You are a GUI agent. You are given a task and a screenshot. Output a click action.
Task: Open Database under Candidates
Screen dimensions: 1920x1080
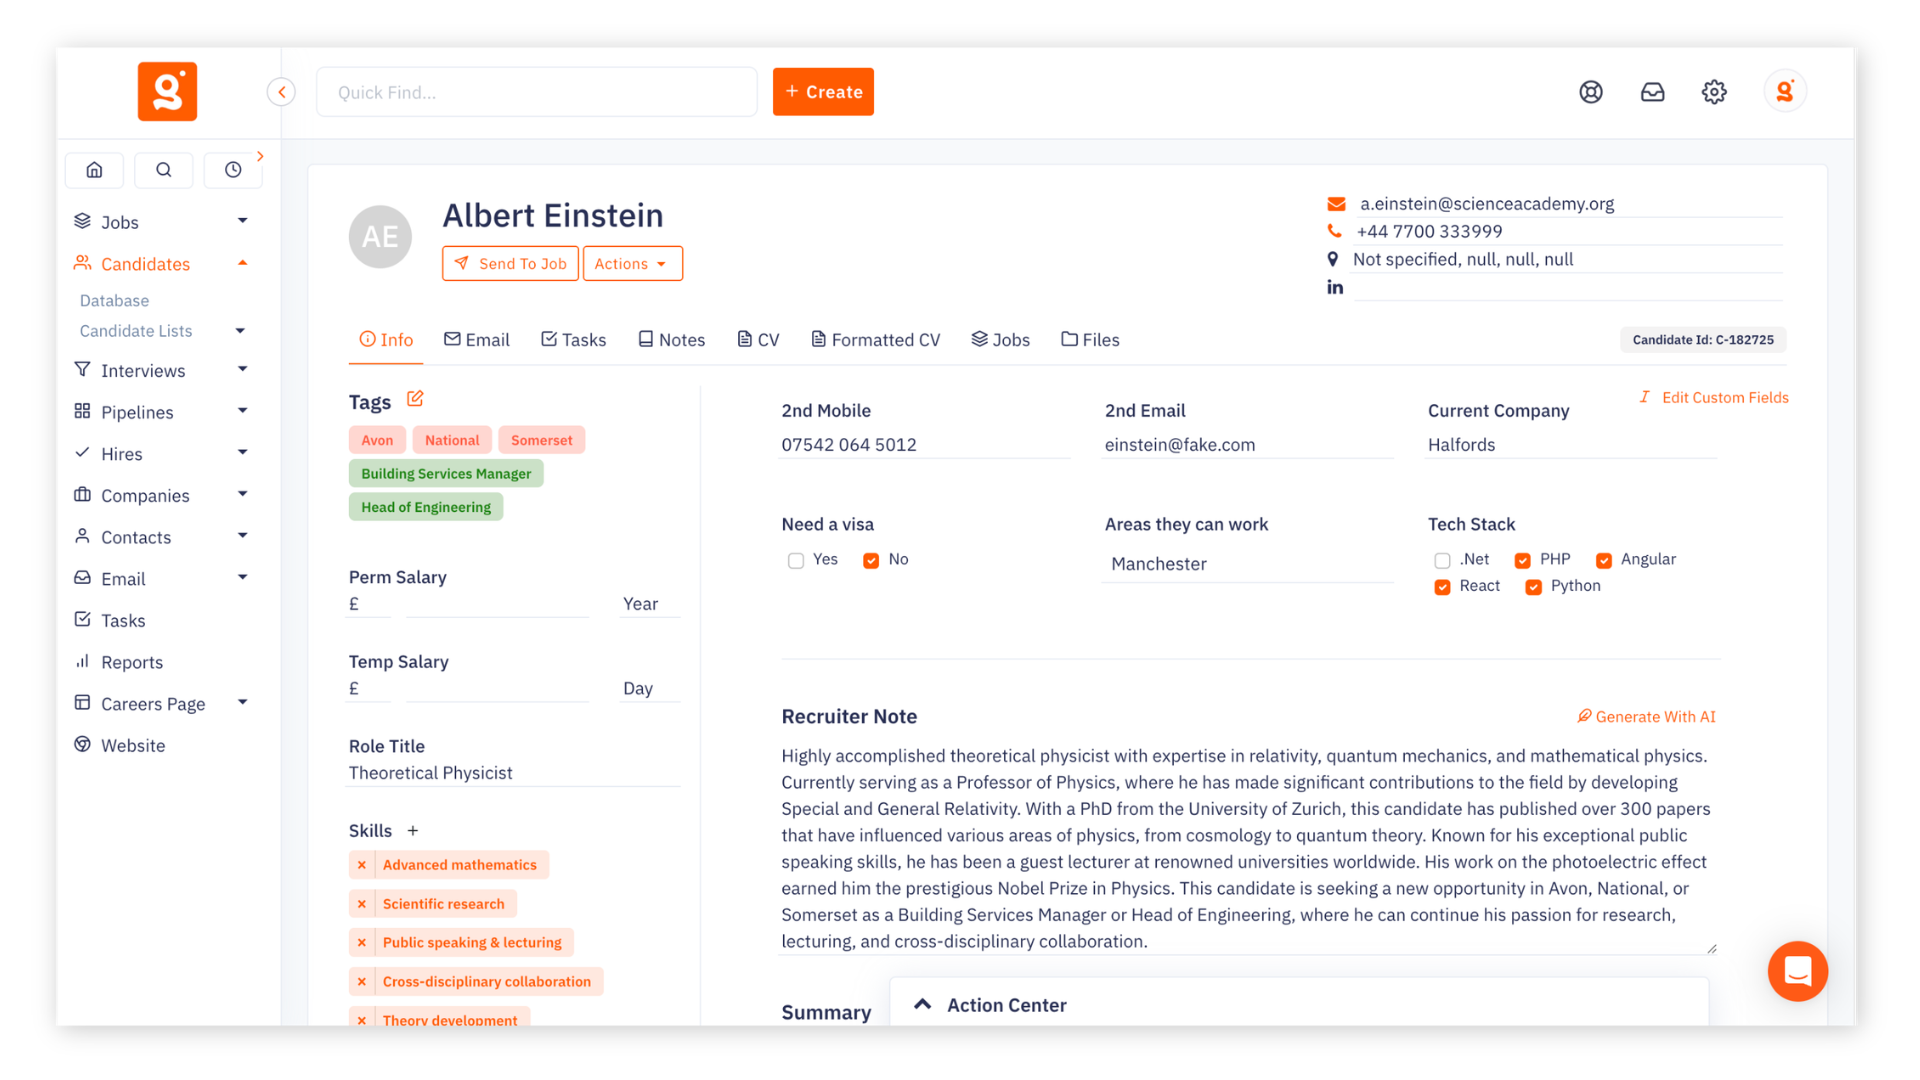(114, 301)
